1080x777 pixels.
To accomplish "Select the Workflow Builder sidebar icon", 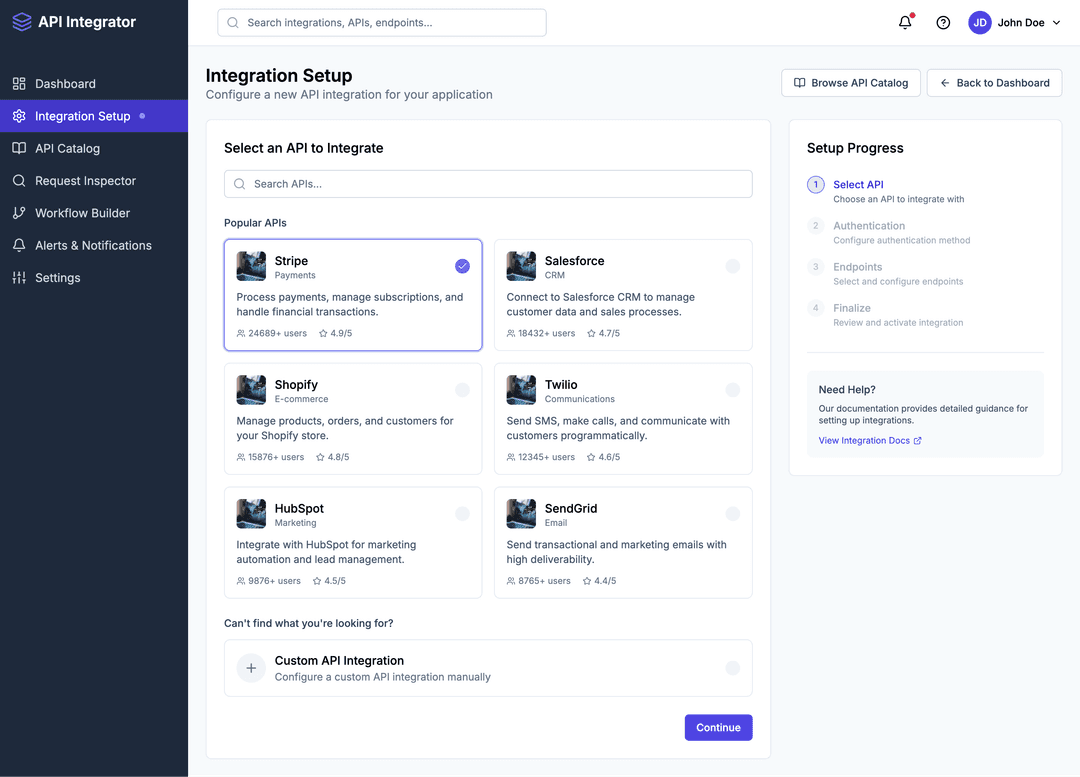I will click(x=22, y=213).
